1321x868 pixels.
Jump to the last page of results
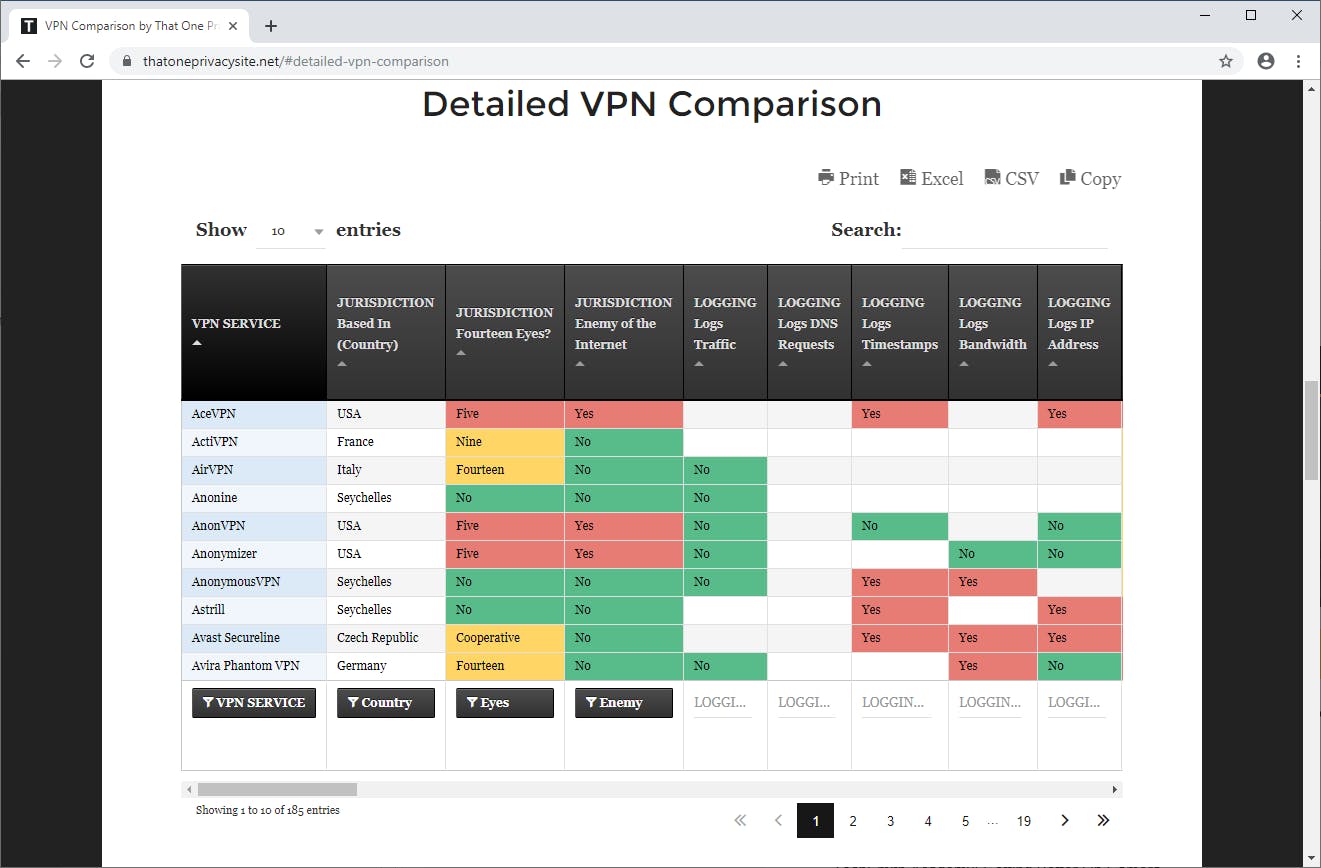click(1103, 821)
